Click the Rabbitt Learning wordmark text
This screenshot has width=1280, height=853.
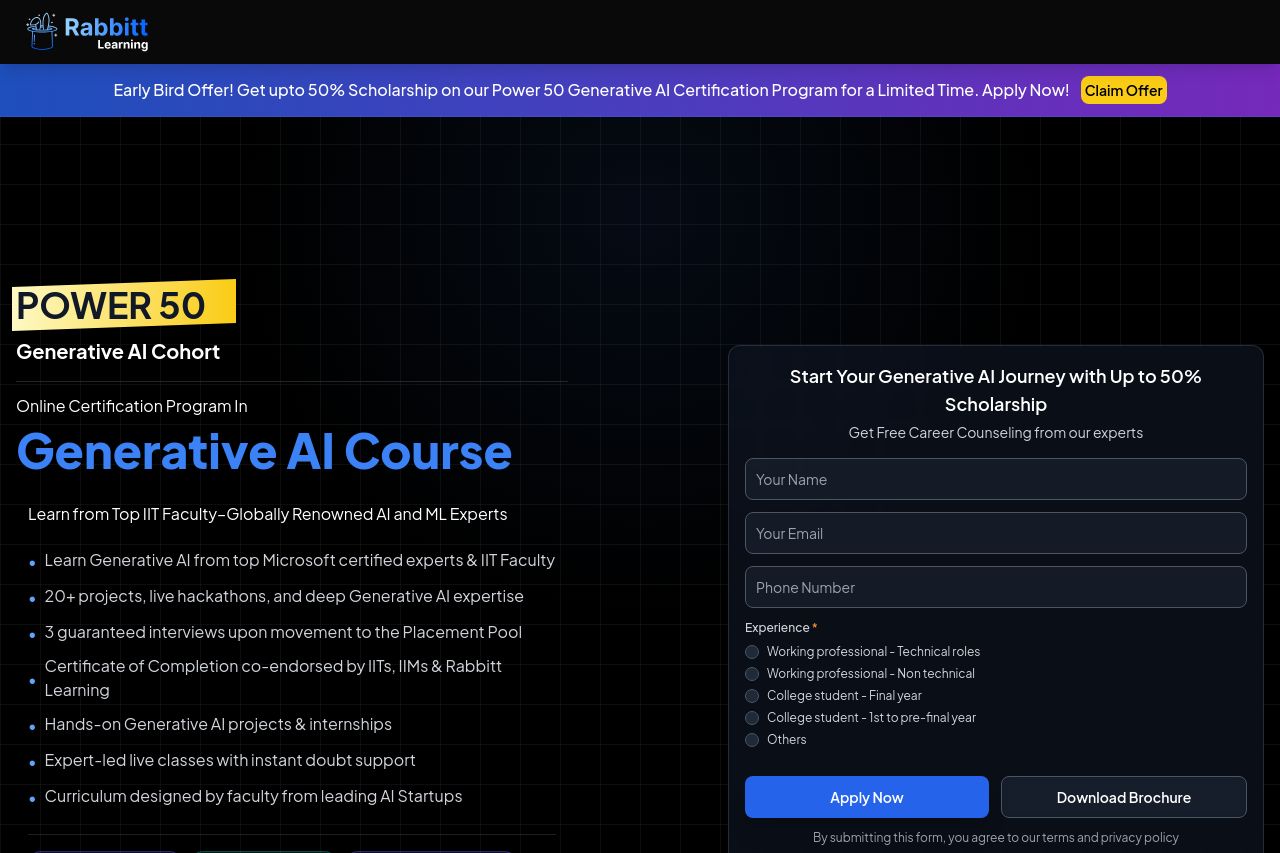[x=106, y=32]
